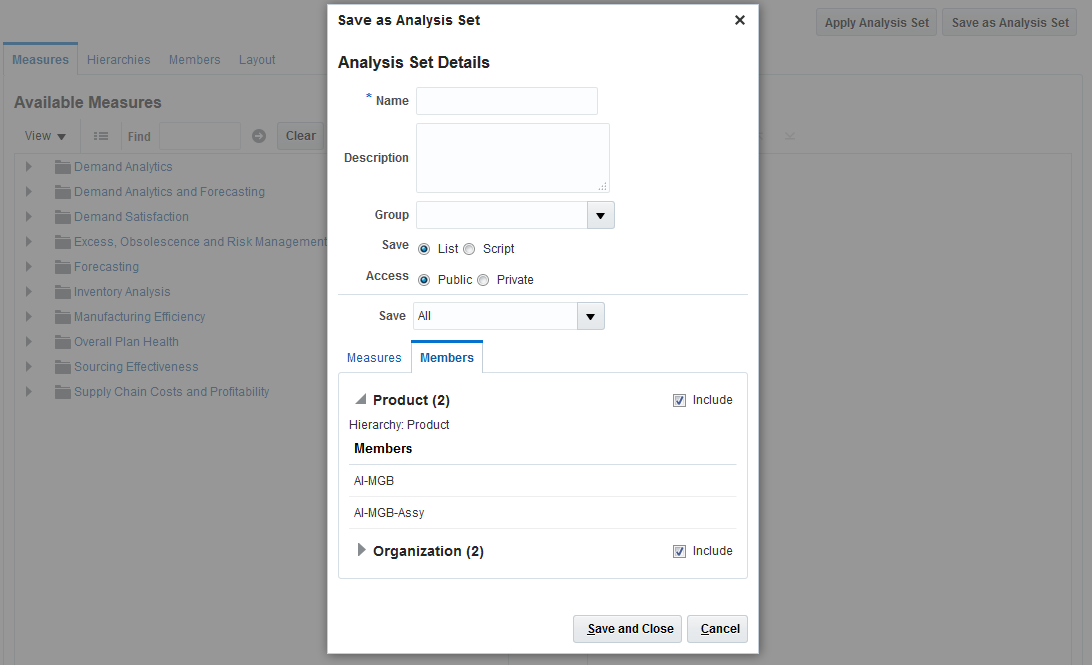Click the Forecasting folder icon
This screenshot has height=665, width=1092.
63,267
